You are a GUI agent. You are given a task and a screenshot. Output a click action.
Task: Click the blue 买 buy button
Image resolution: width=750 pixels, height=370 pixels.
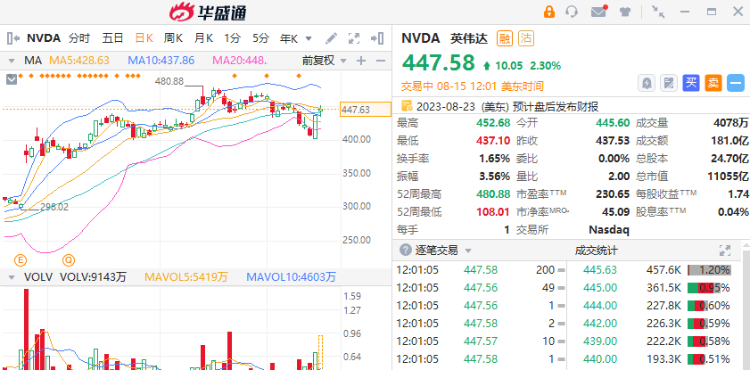tap(691, 83)
